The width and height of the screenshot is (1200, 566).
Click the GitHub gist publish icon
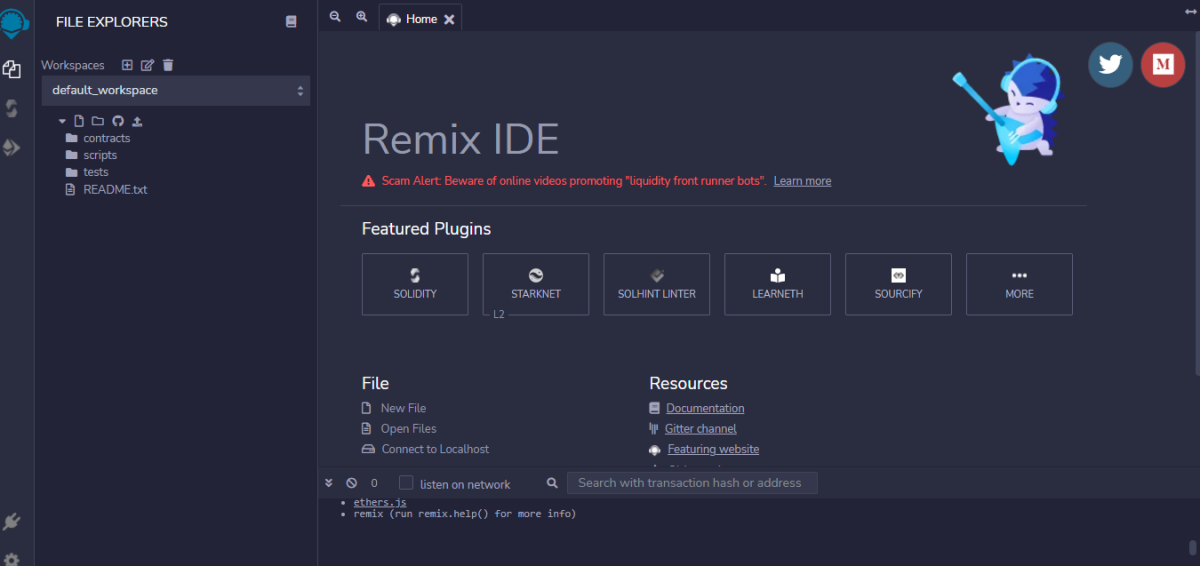pos(117,121)
